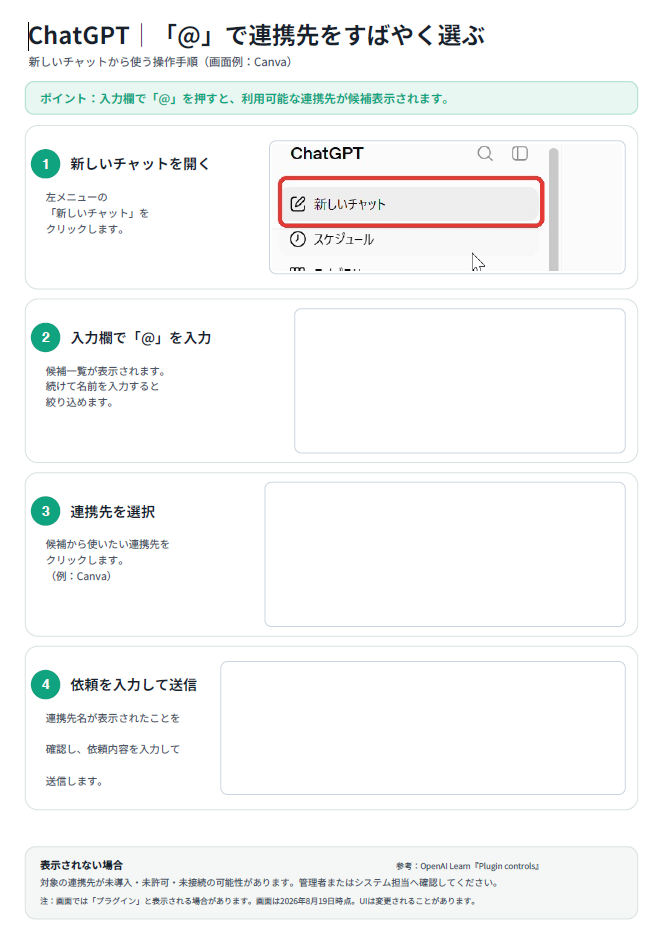
Task: Click the empty image placeholder in step 4
Action: (423, 728)
